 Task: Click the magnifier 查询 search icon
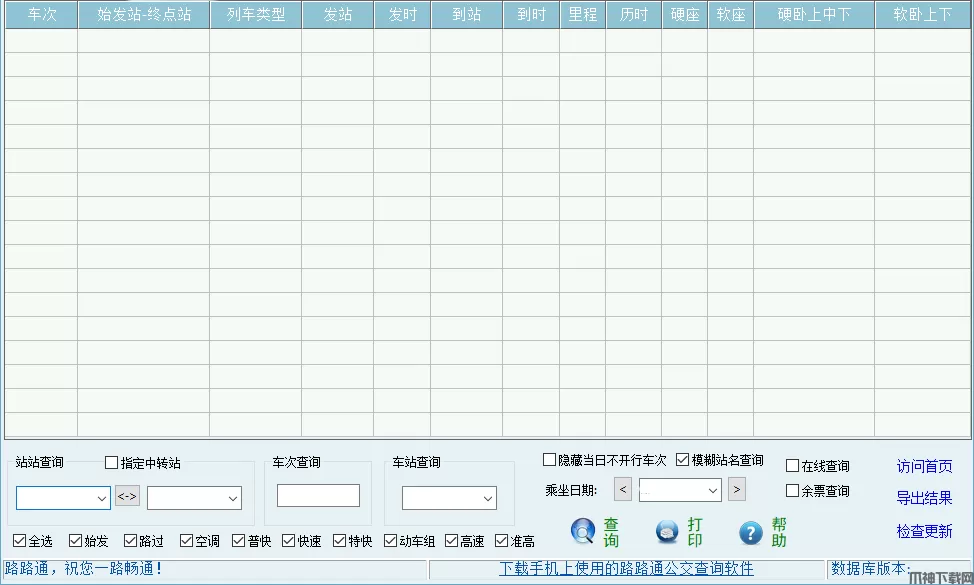pyautogui.click(x=583, y=532)
